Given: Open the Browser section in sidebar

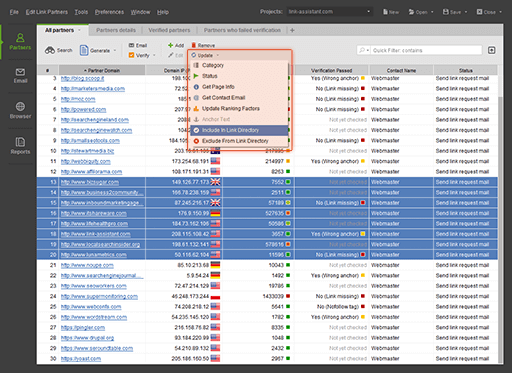Looking at the screenshot, I should pos(20,110).
